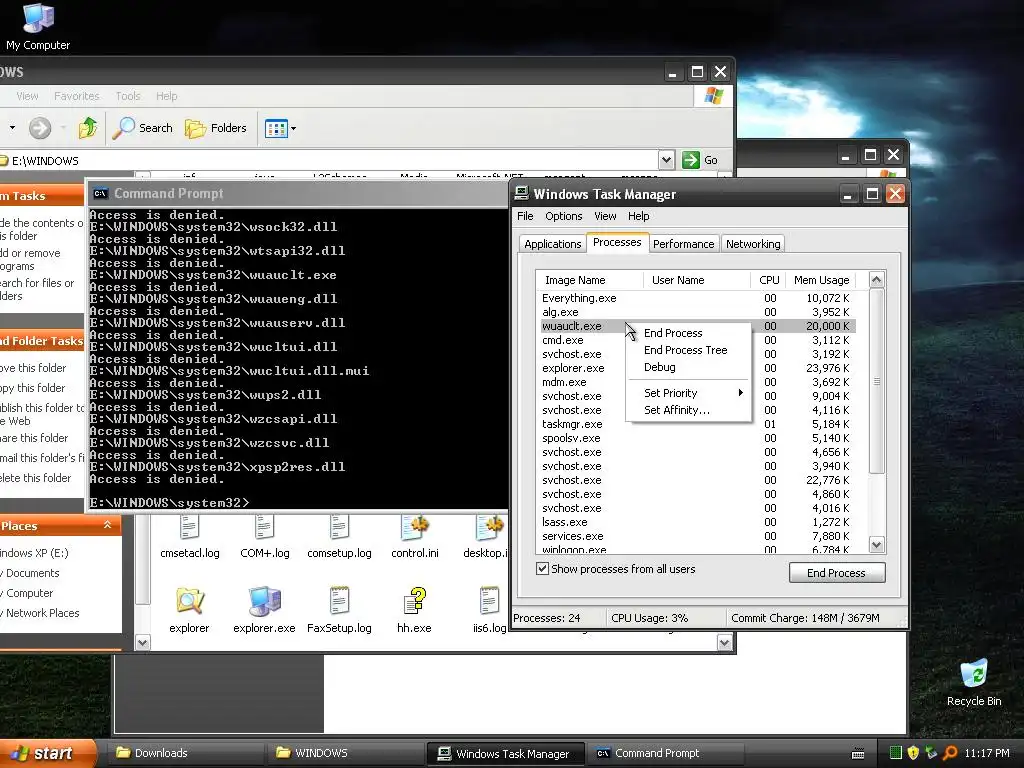Sort processes by CPU column header
The image size is (1024, 768).
pyautogui.click(x=768, y=280)
